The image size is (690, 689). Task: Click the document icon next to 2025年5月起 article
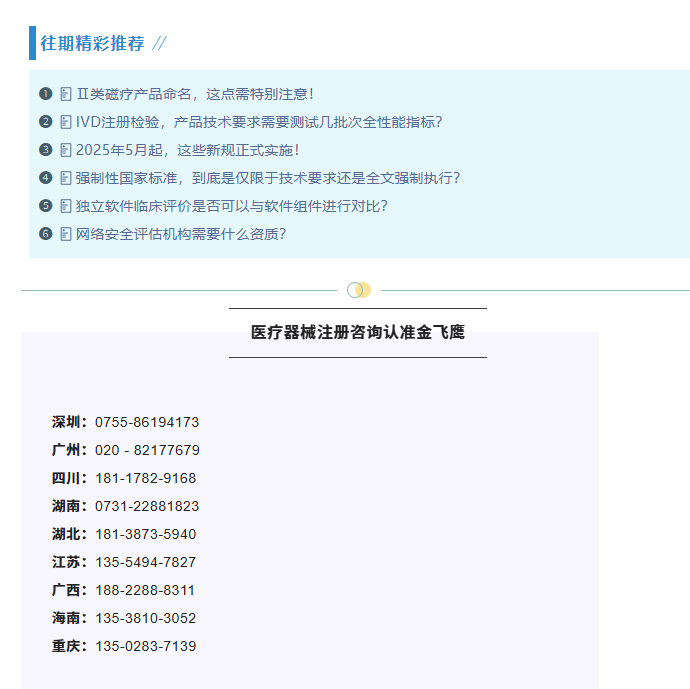click(x=66, y=150)
